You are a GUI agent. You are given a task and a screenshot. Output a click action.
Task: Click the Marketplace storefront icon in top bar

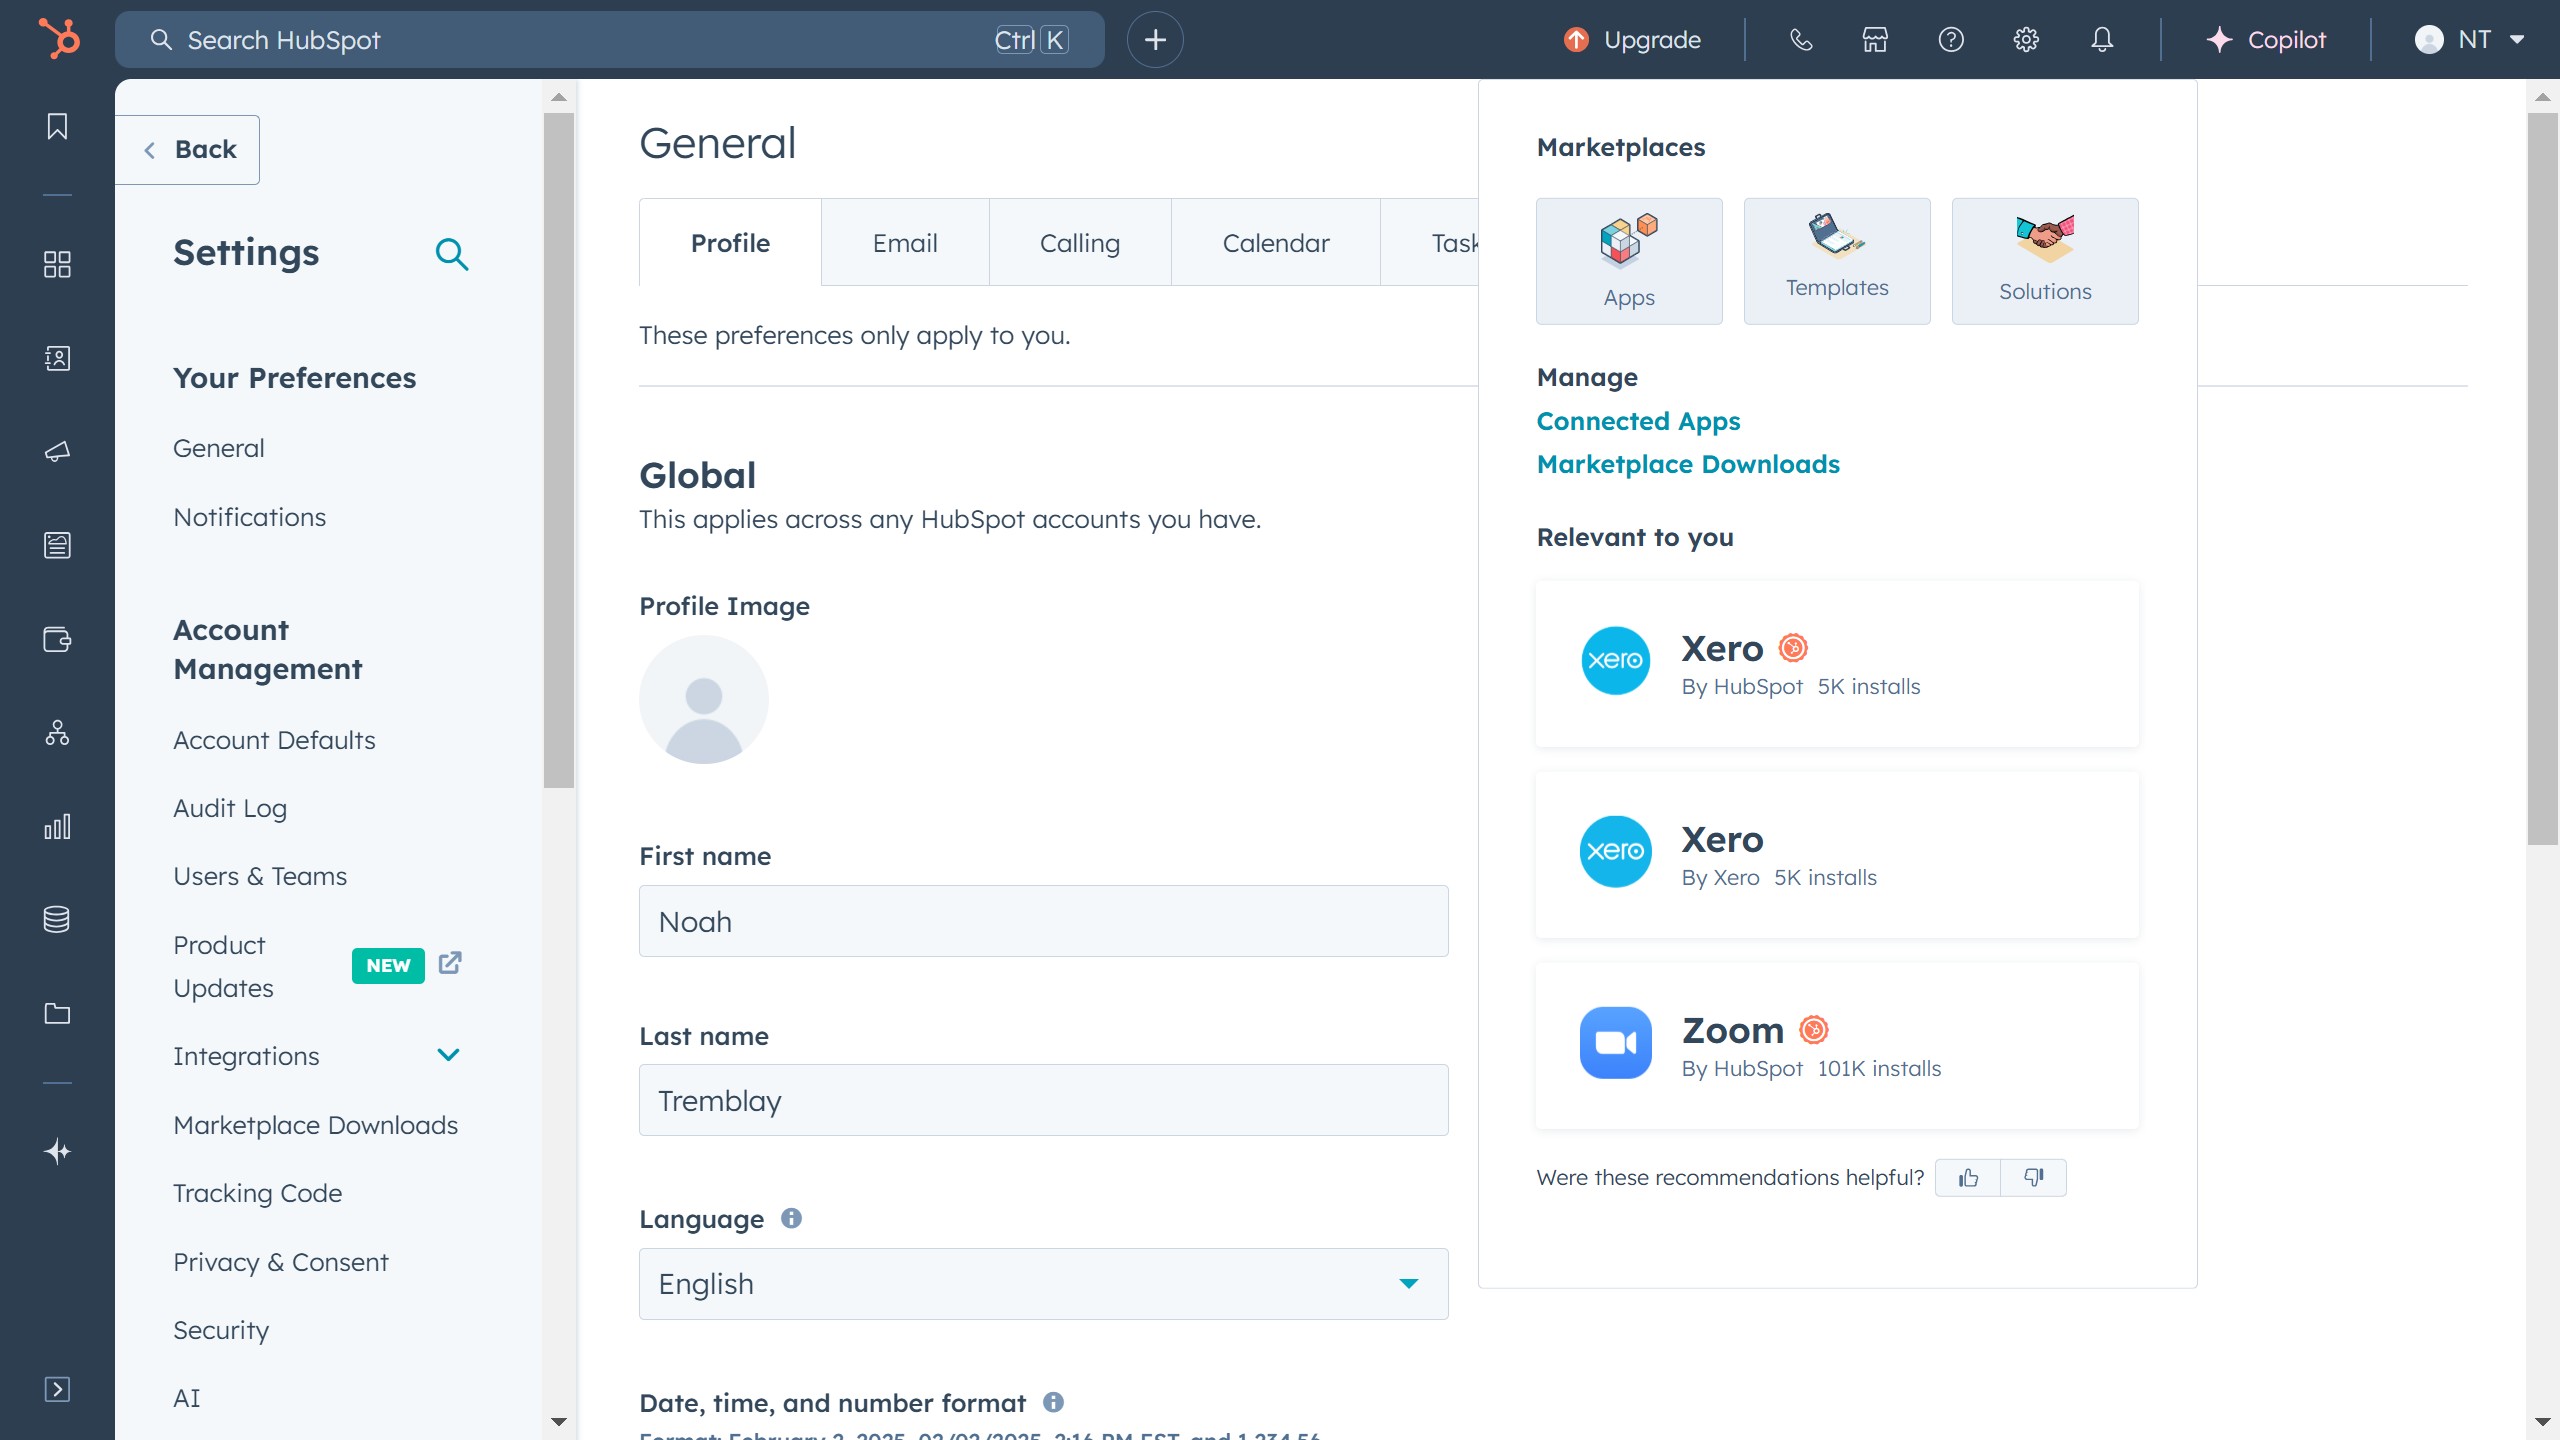[x=1875, y=40]
